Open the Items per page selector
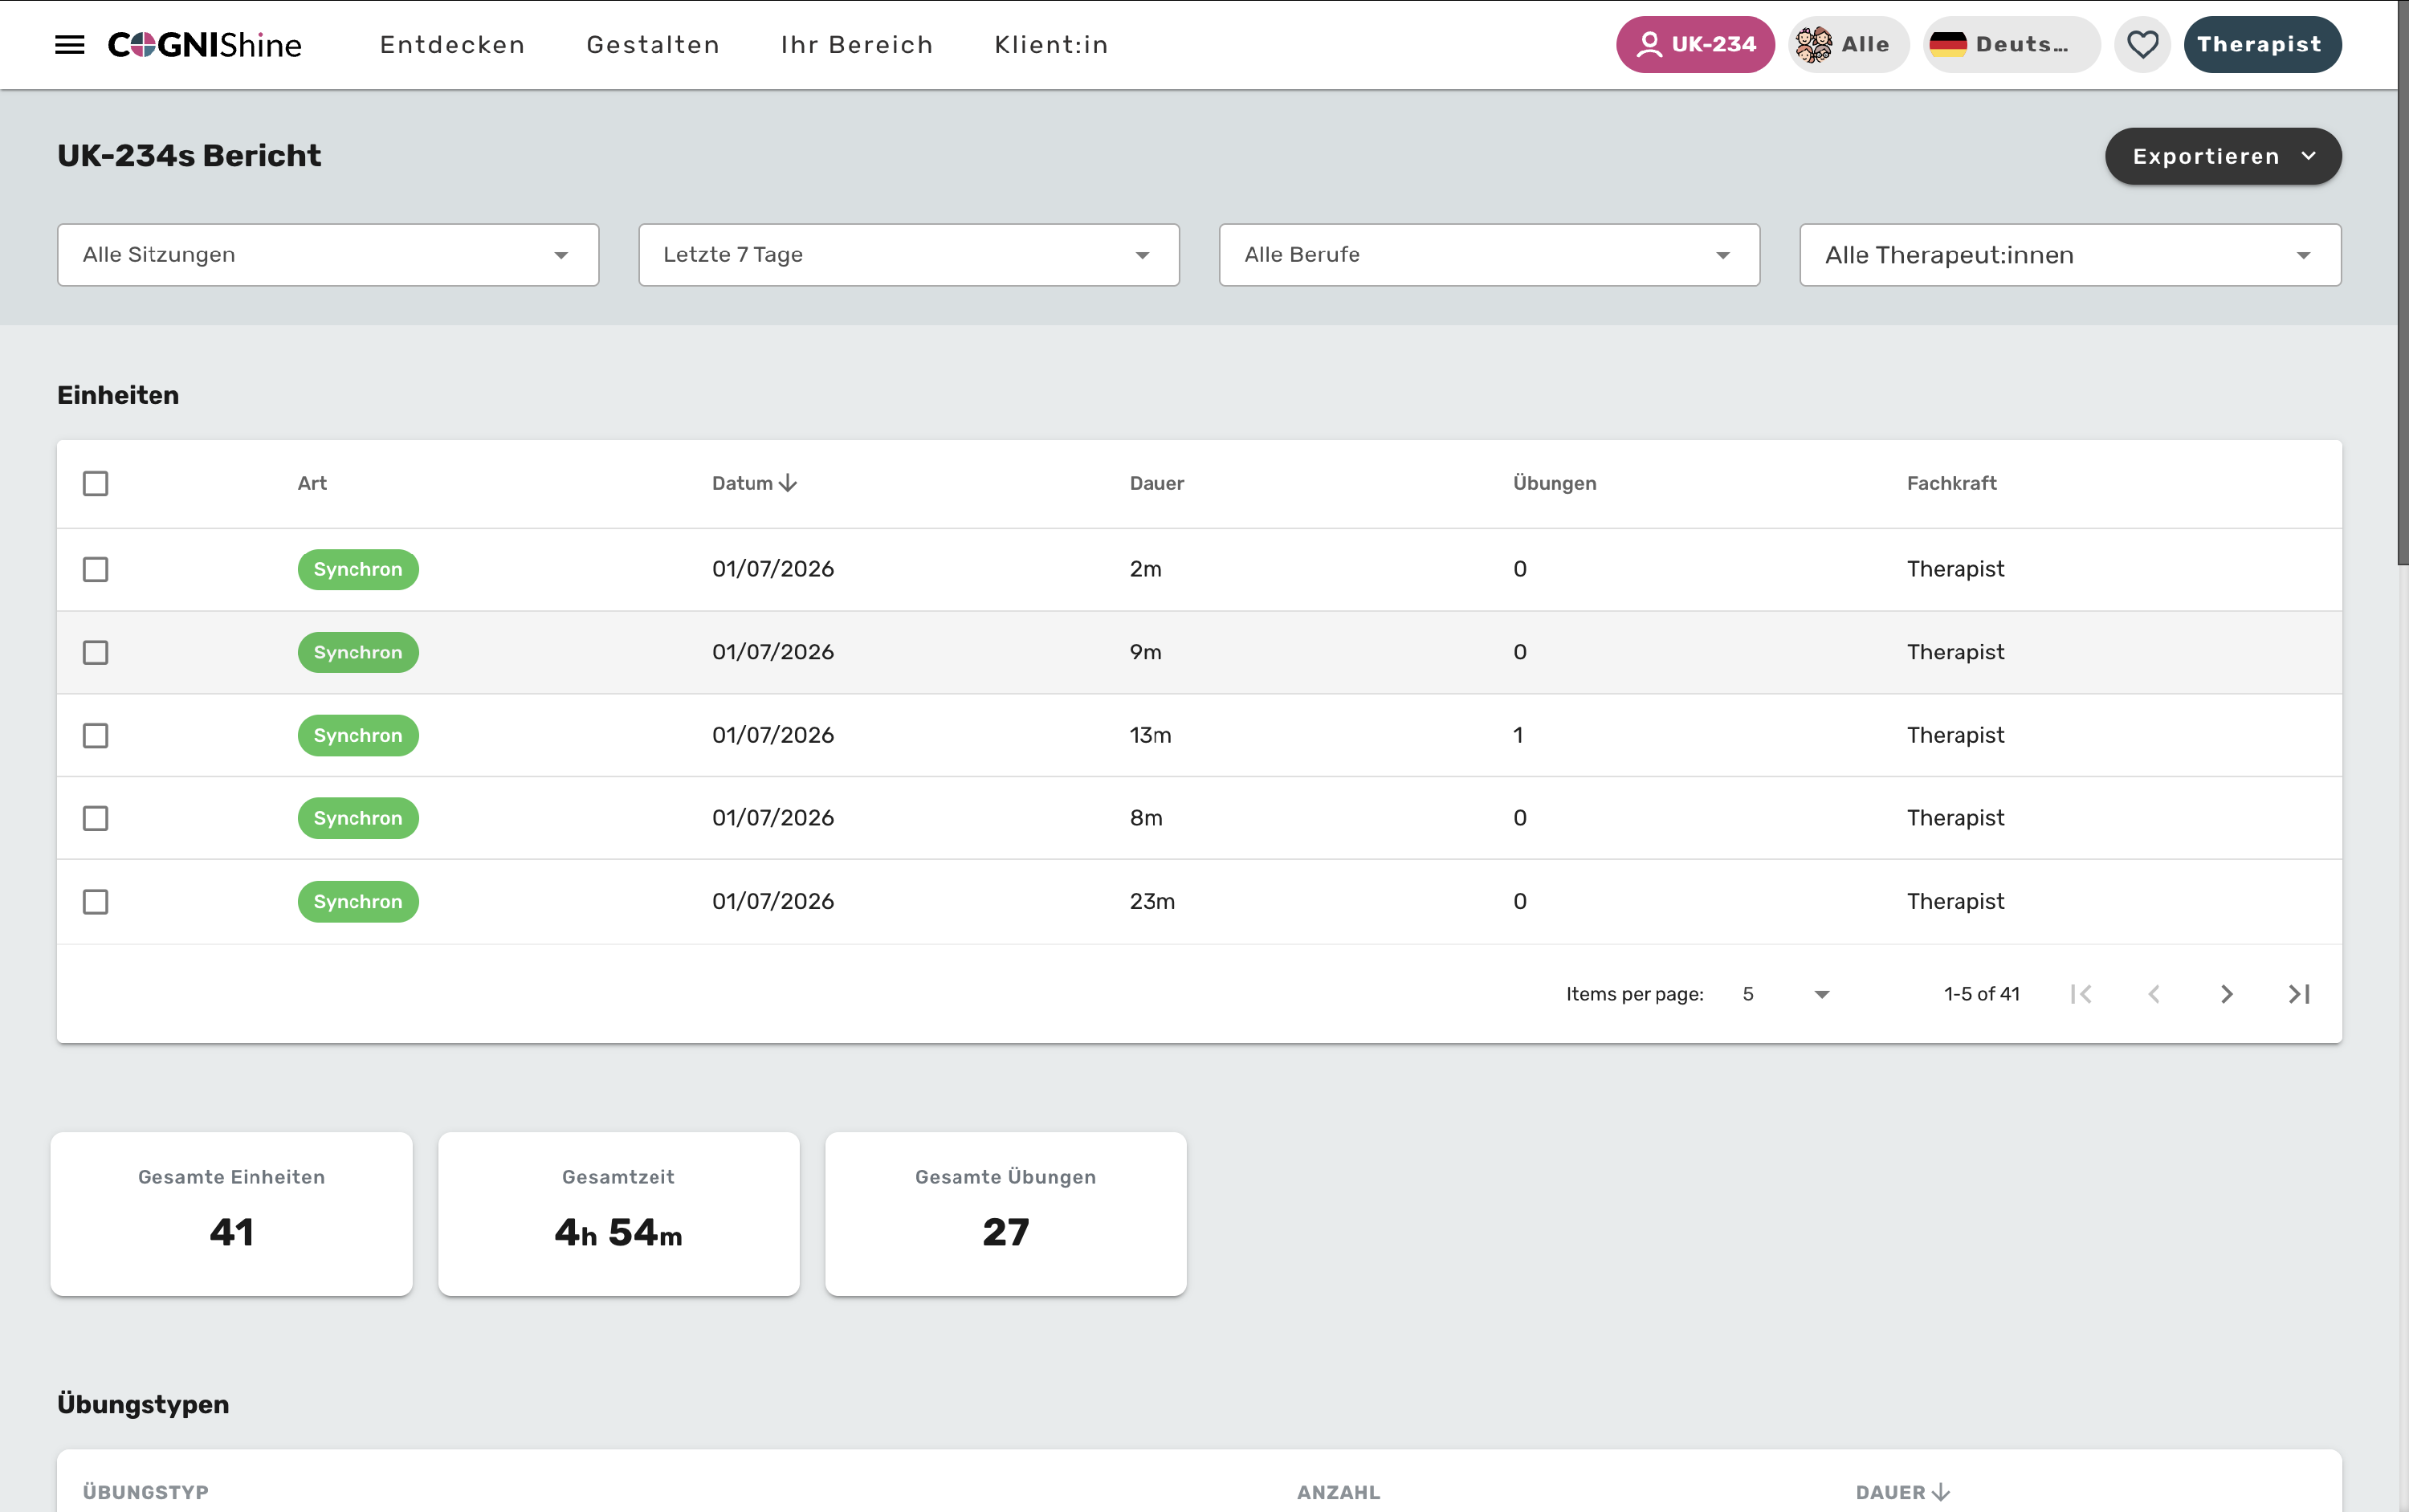This screenshot has height=1512, width=2409. tap(1786, 994)
